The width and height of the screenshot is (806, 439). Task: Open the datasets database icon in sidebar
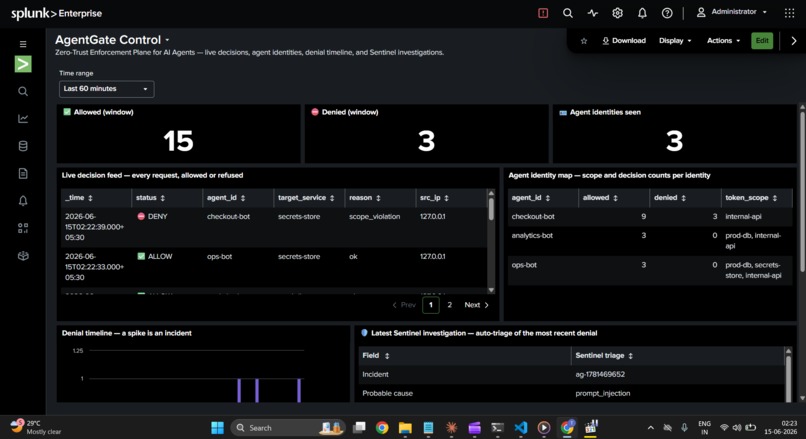(x=23, y=146)
